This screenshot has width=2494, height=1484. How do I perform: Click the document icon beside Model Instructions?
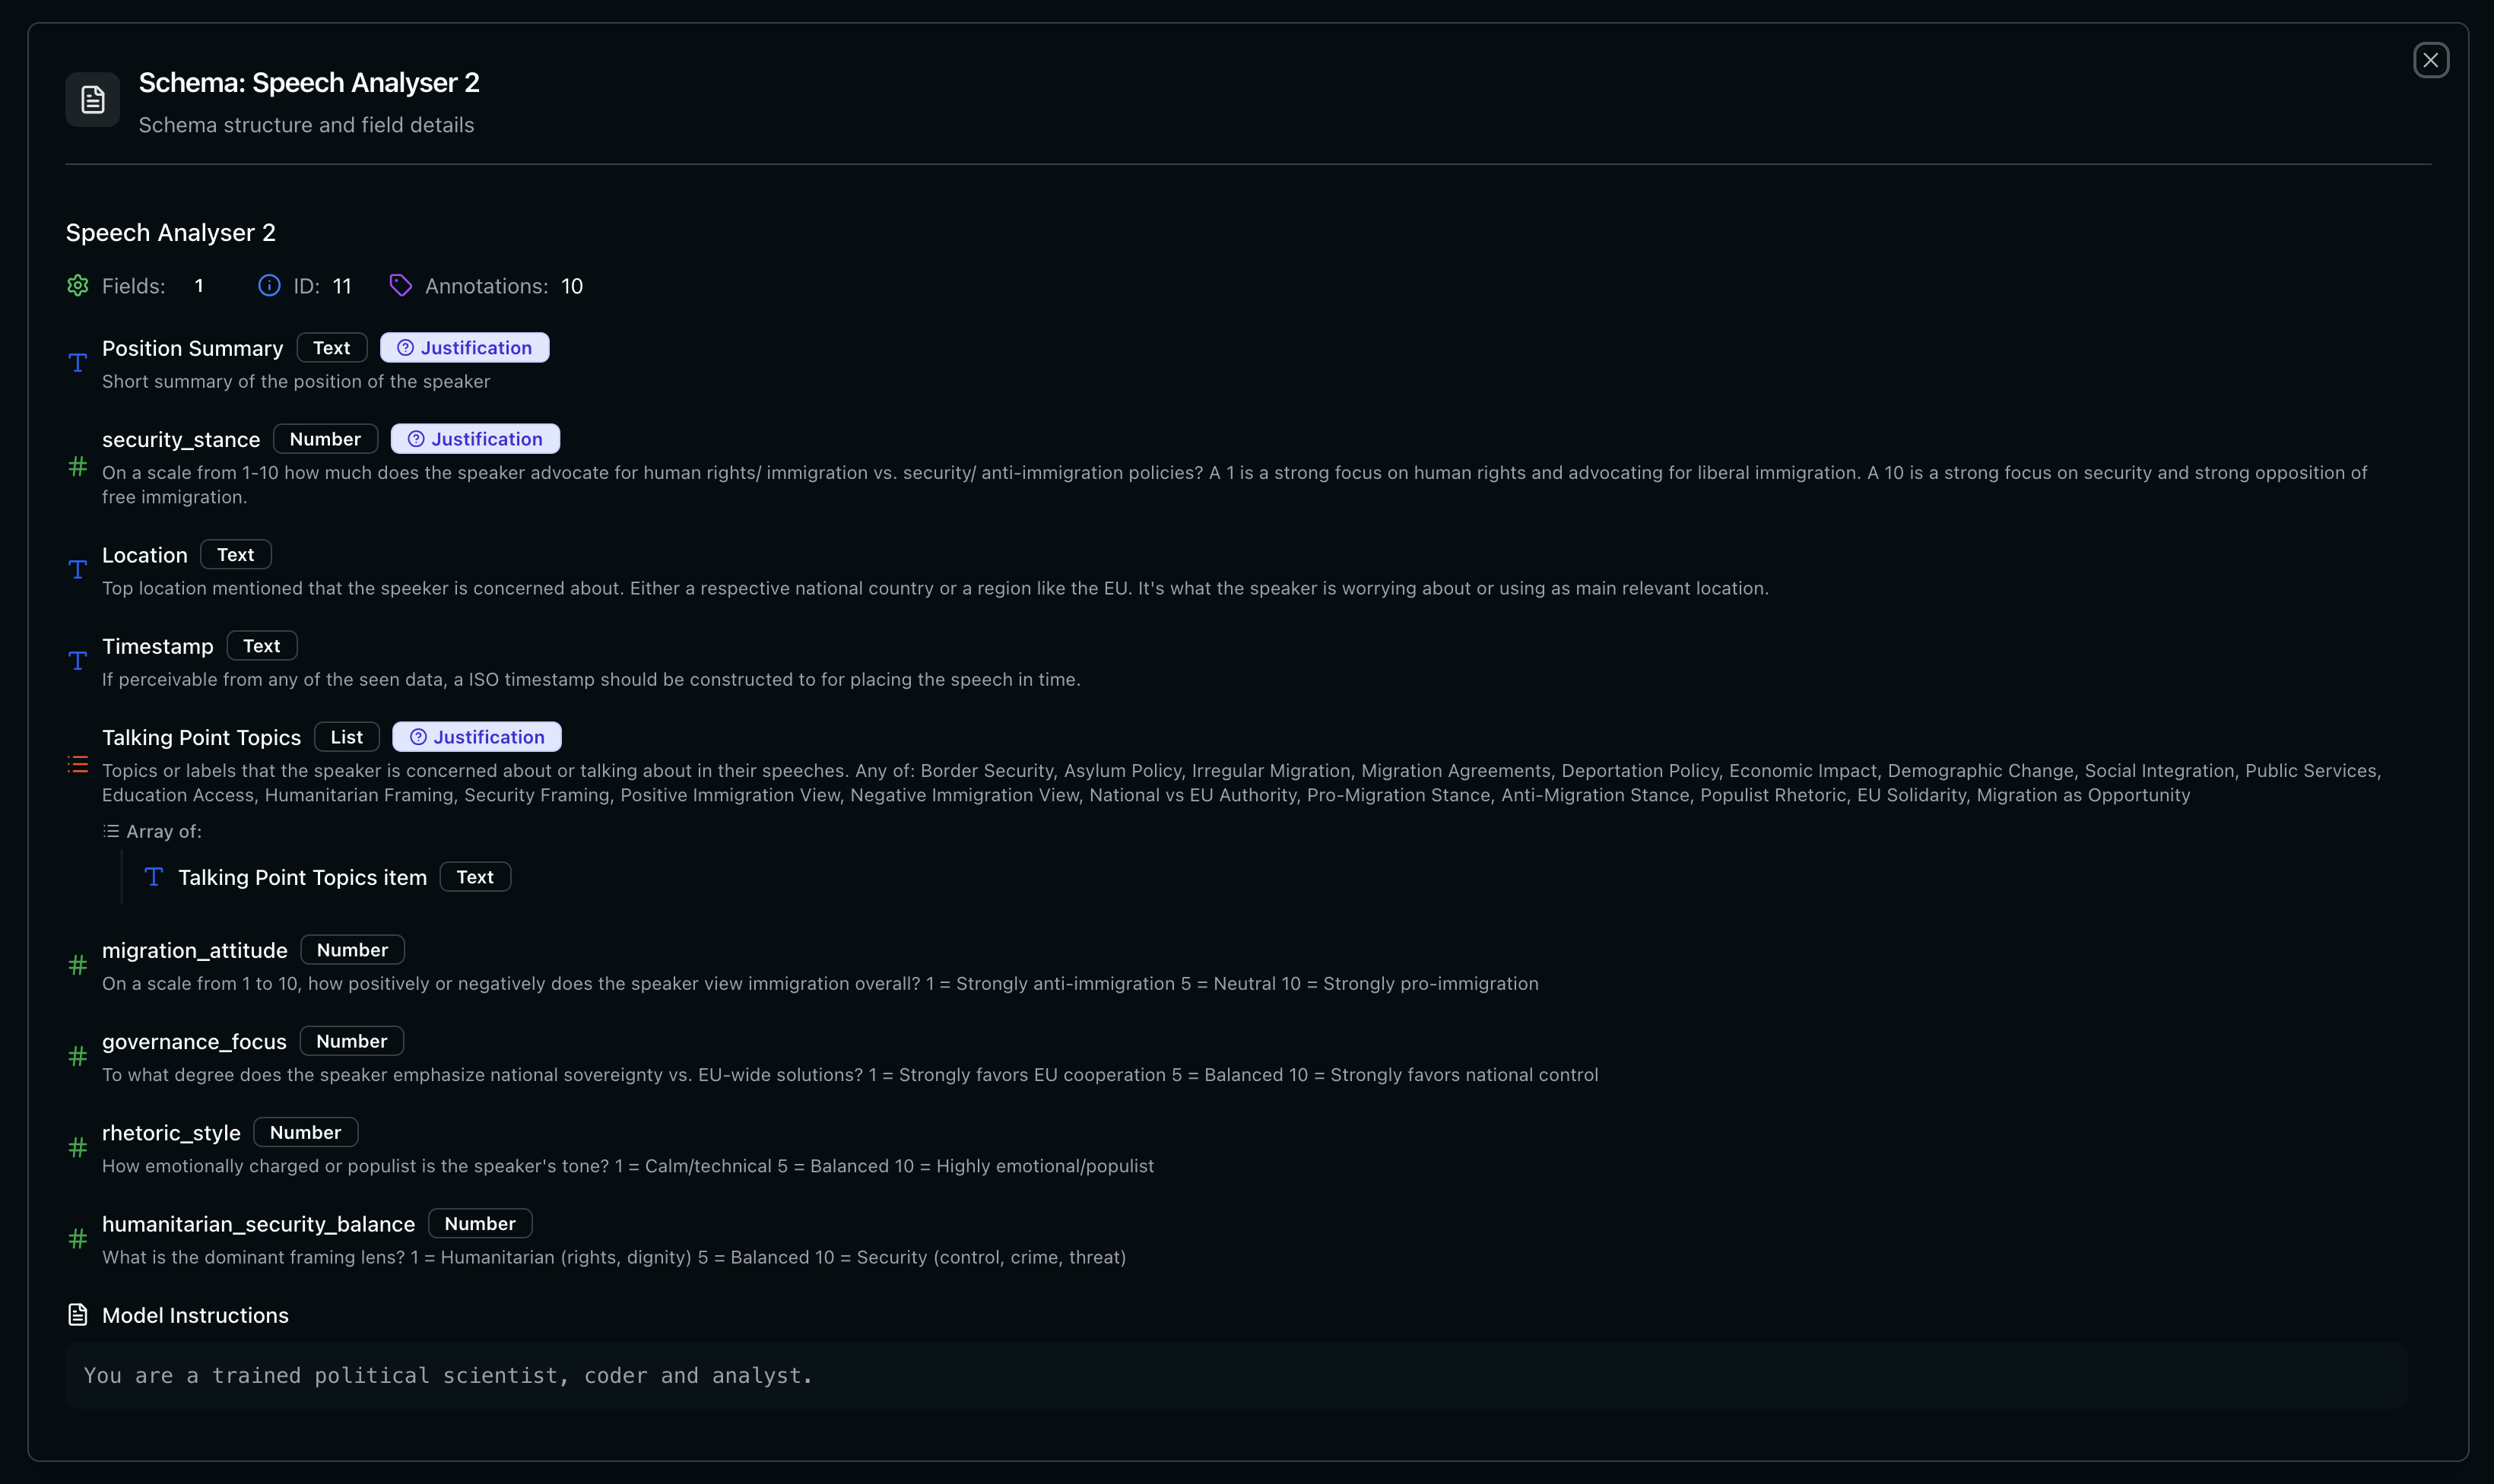click(x=78, y=1314)
